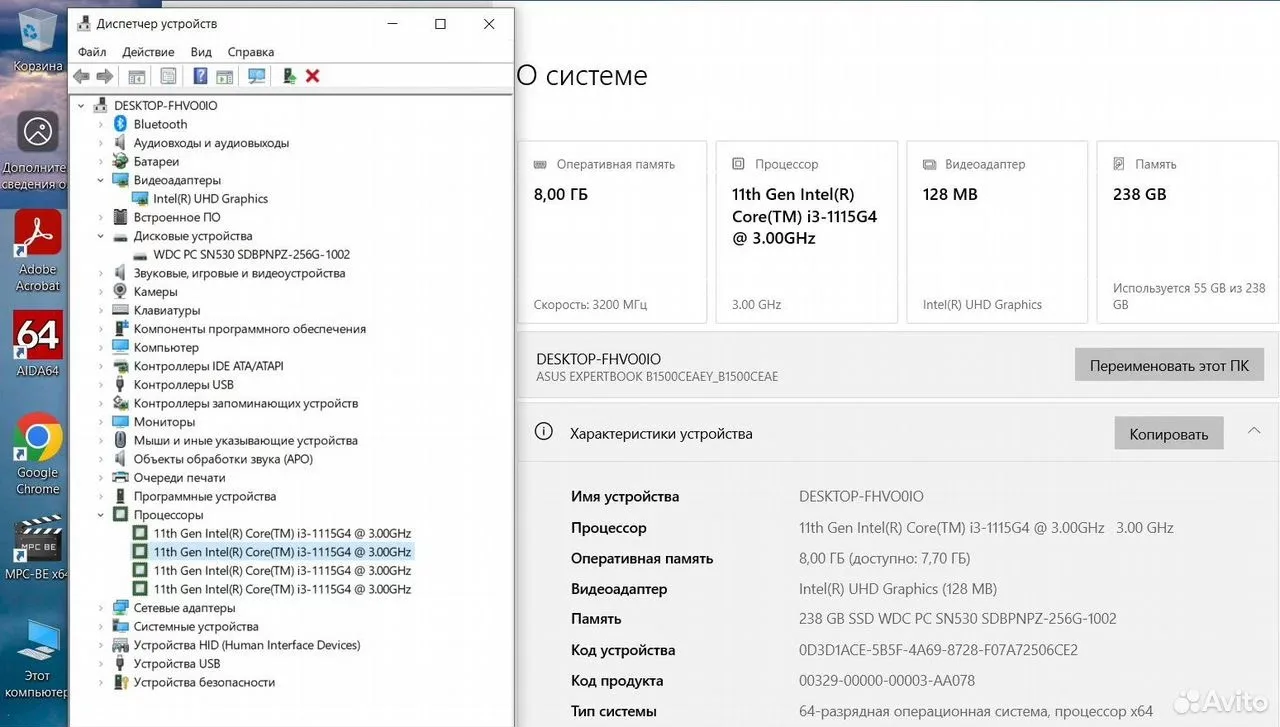Click Переименовать этот ПК button

[x=1169, y=365]
